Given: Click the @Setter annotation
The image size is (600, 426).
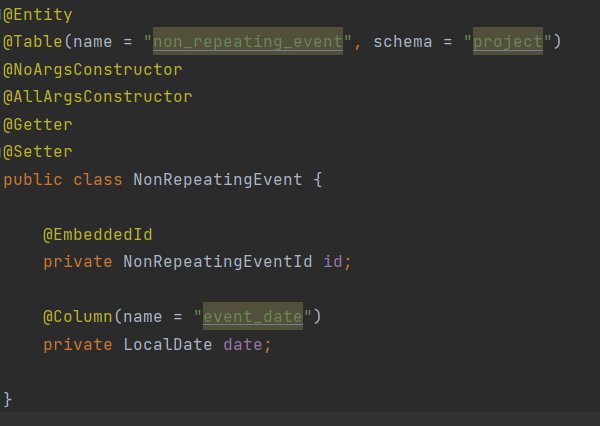Looking at the screenshot, I should pos(38,151).
